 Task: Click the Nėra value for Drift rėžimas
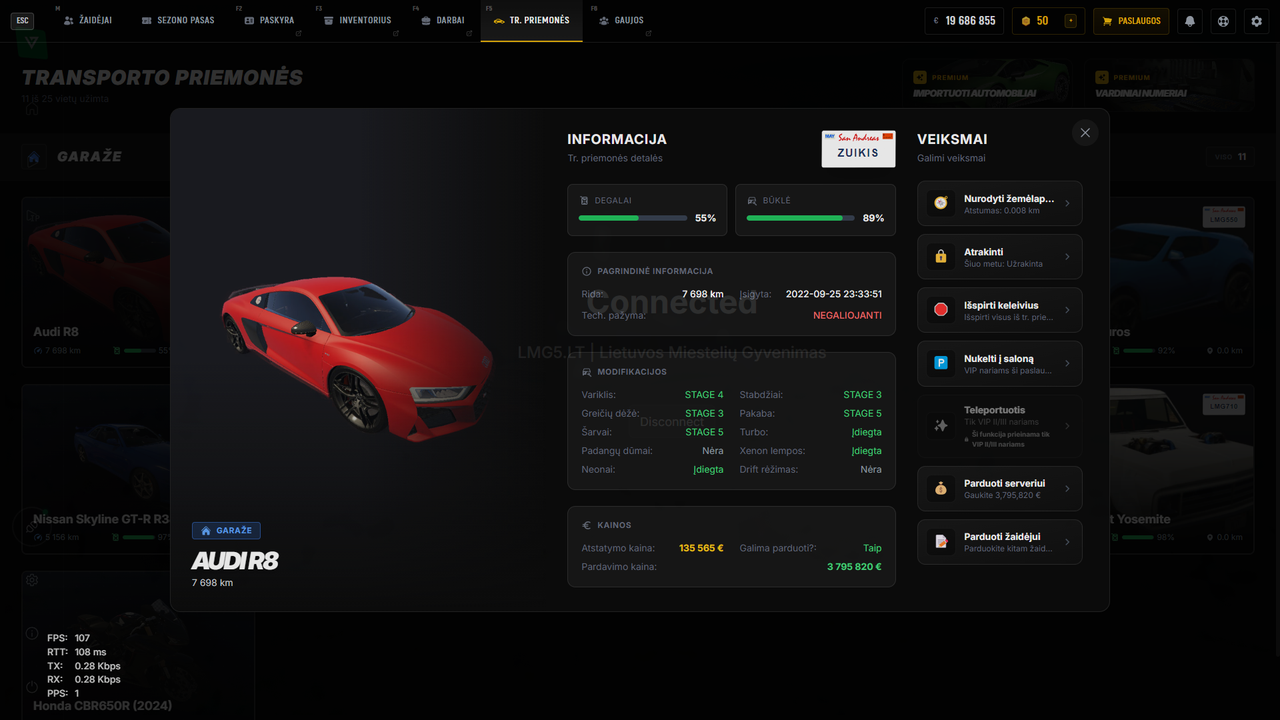pos(871,469)
